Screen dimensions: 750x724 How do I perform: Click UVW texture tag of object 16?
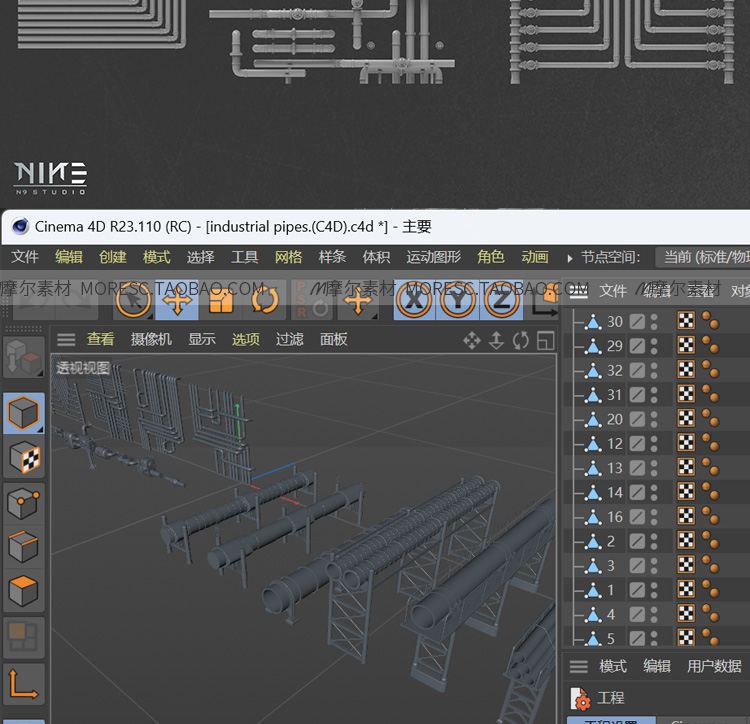pos(686,516)
